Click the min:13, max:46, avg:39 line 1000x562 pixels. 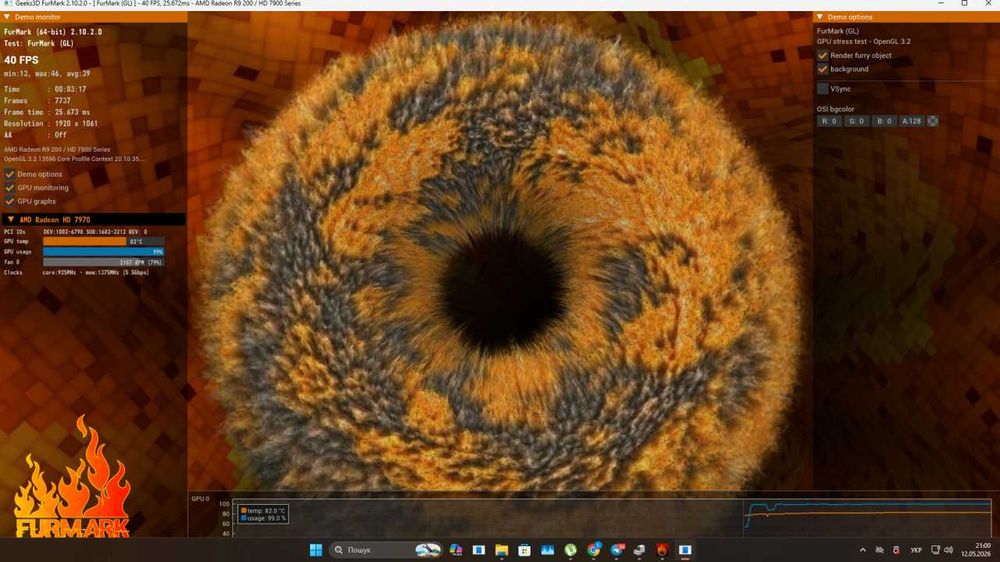click(x=47, y=74)
